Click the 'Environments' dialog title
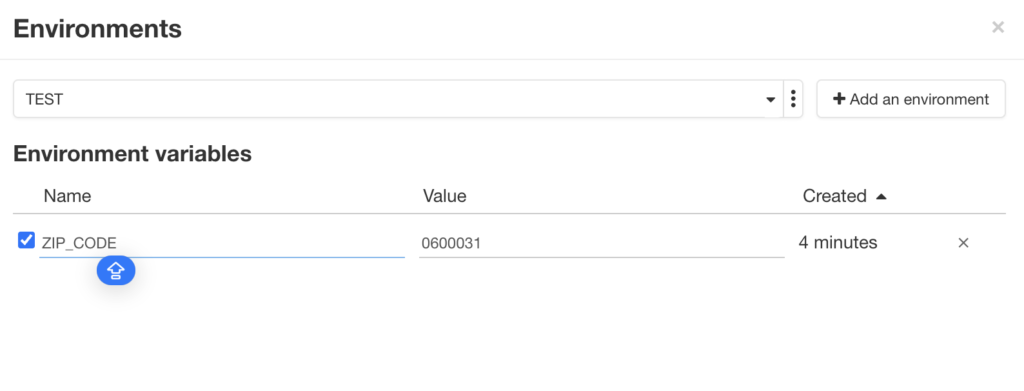This screenshot has width=1024, height=391. (x=97, y=29)
